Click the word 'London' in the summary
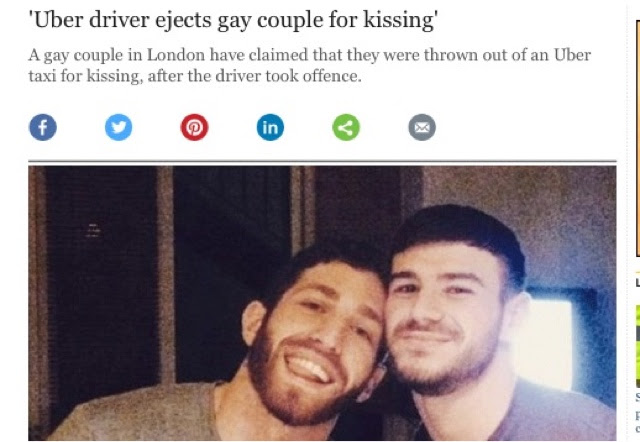The width and height of the screenshot is (640, 442). tap(176, 55)
